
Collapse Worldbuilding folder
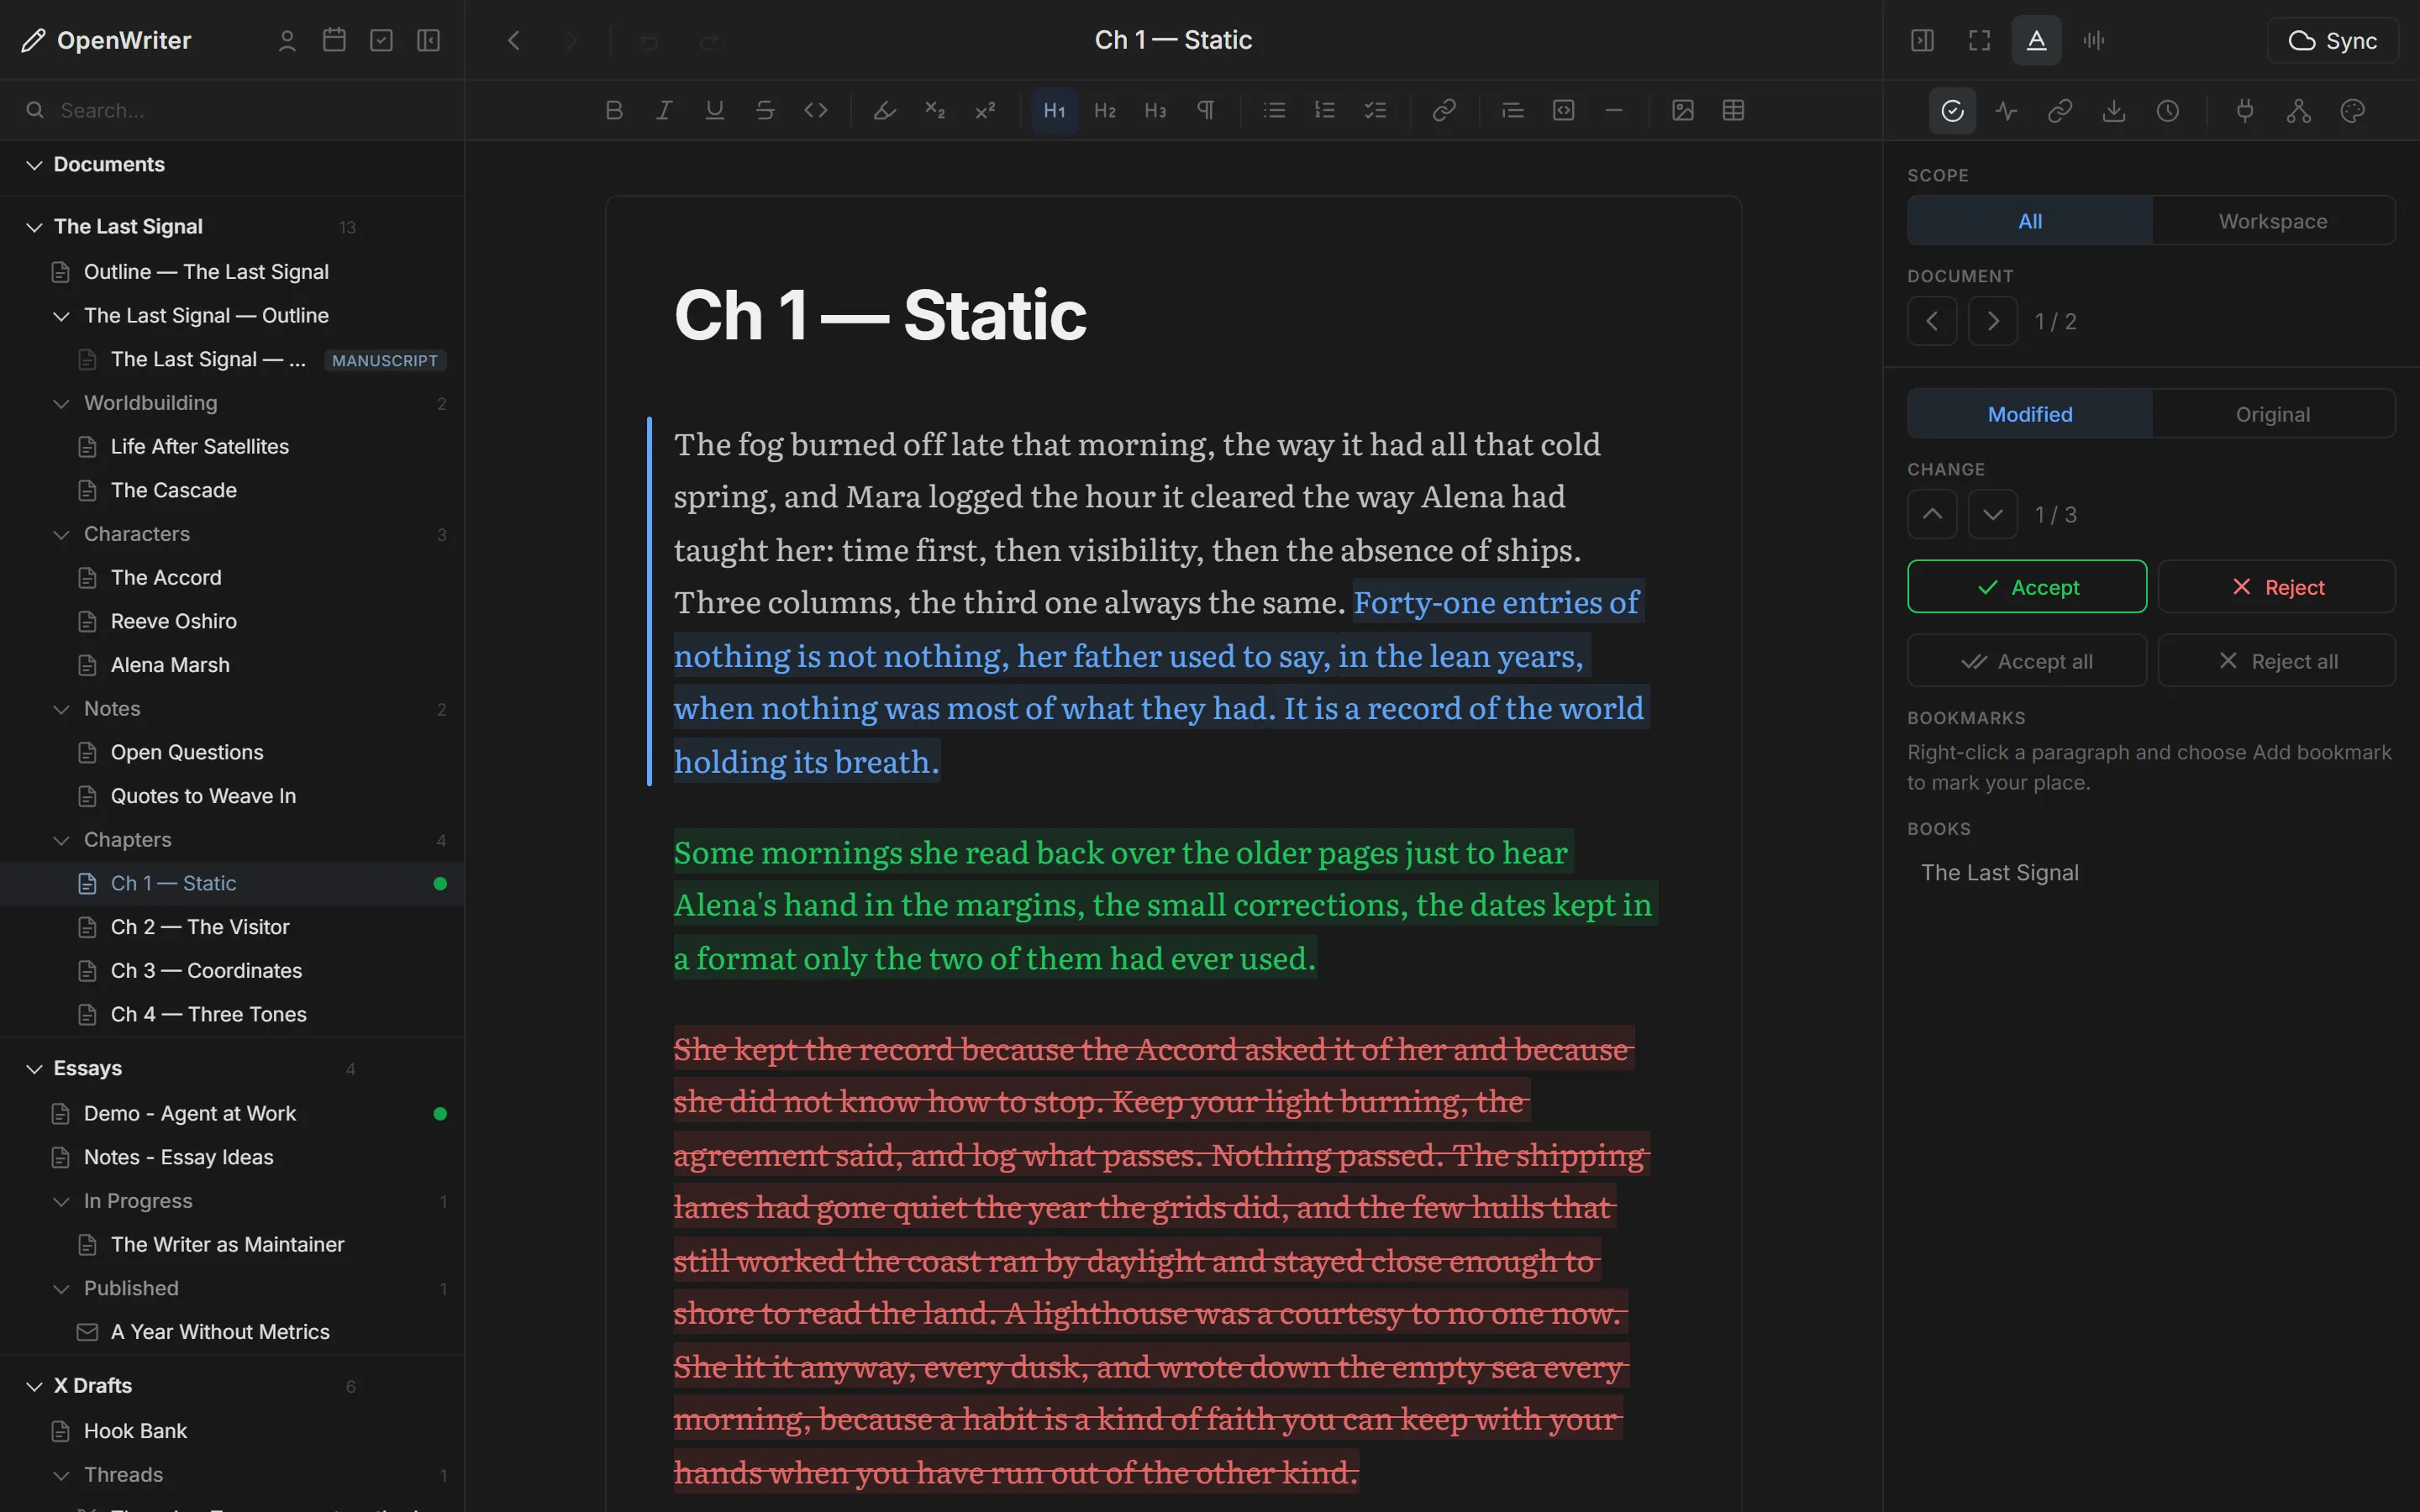click(x=61, y=403)
